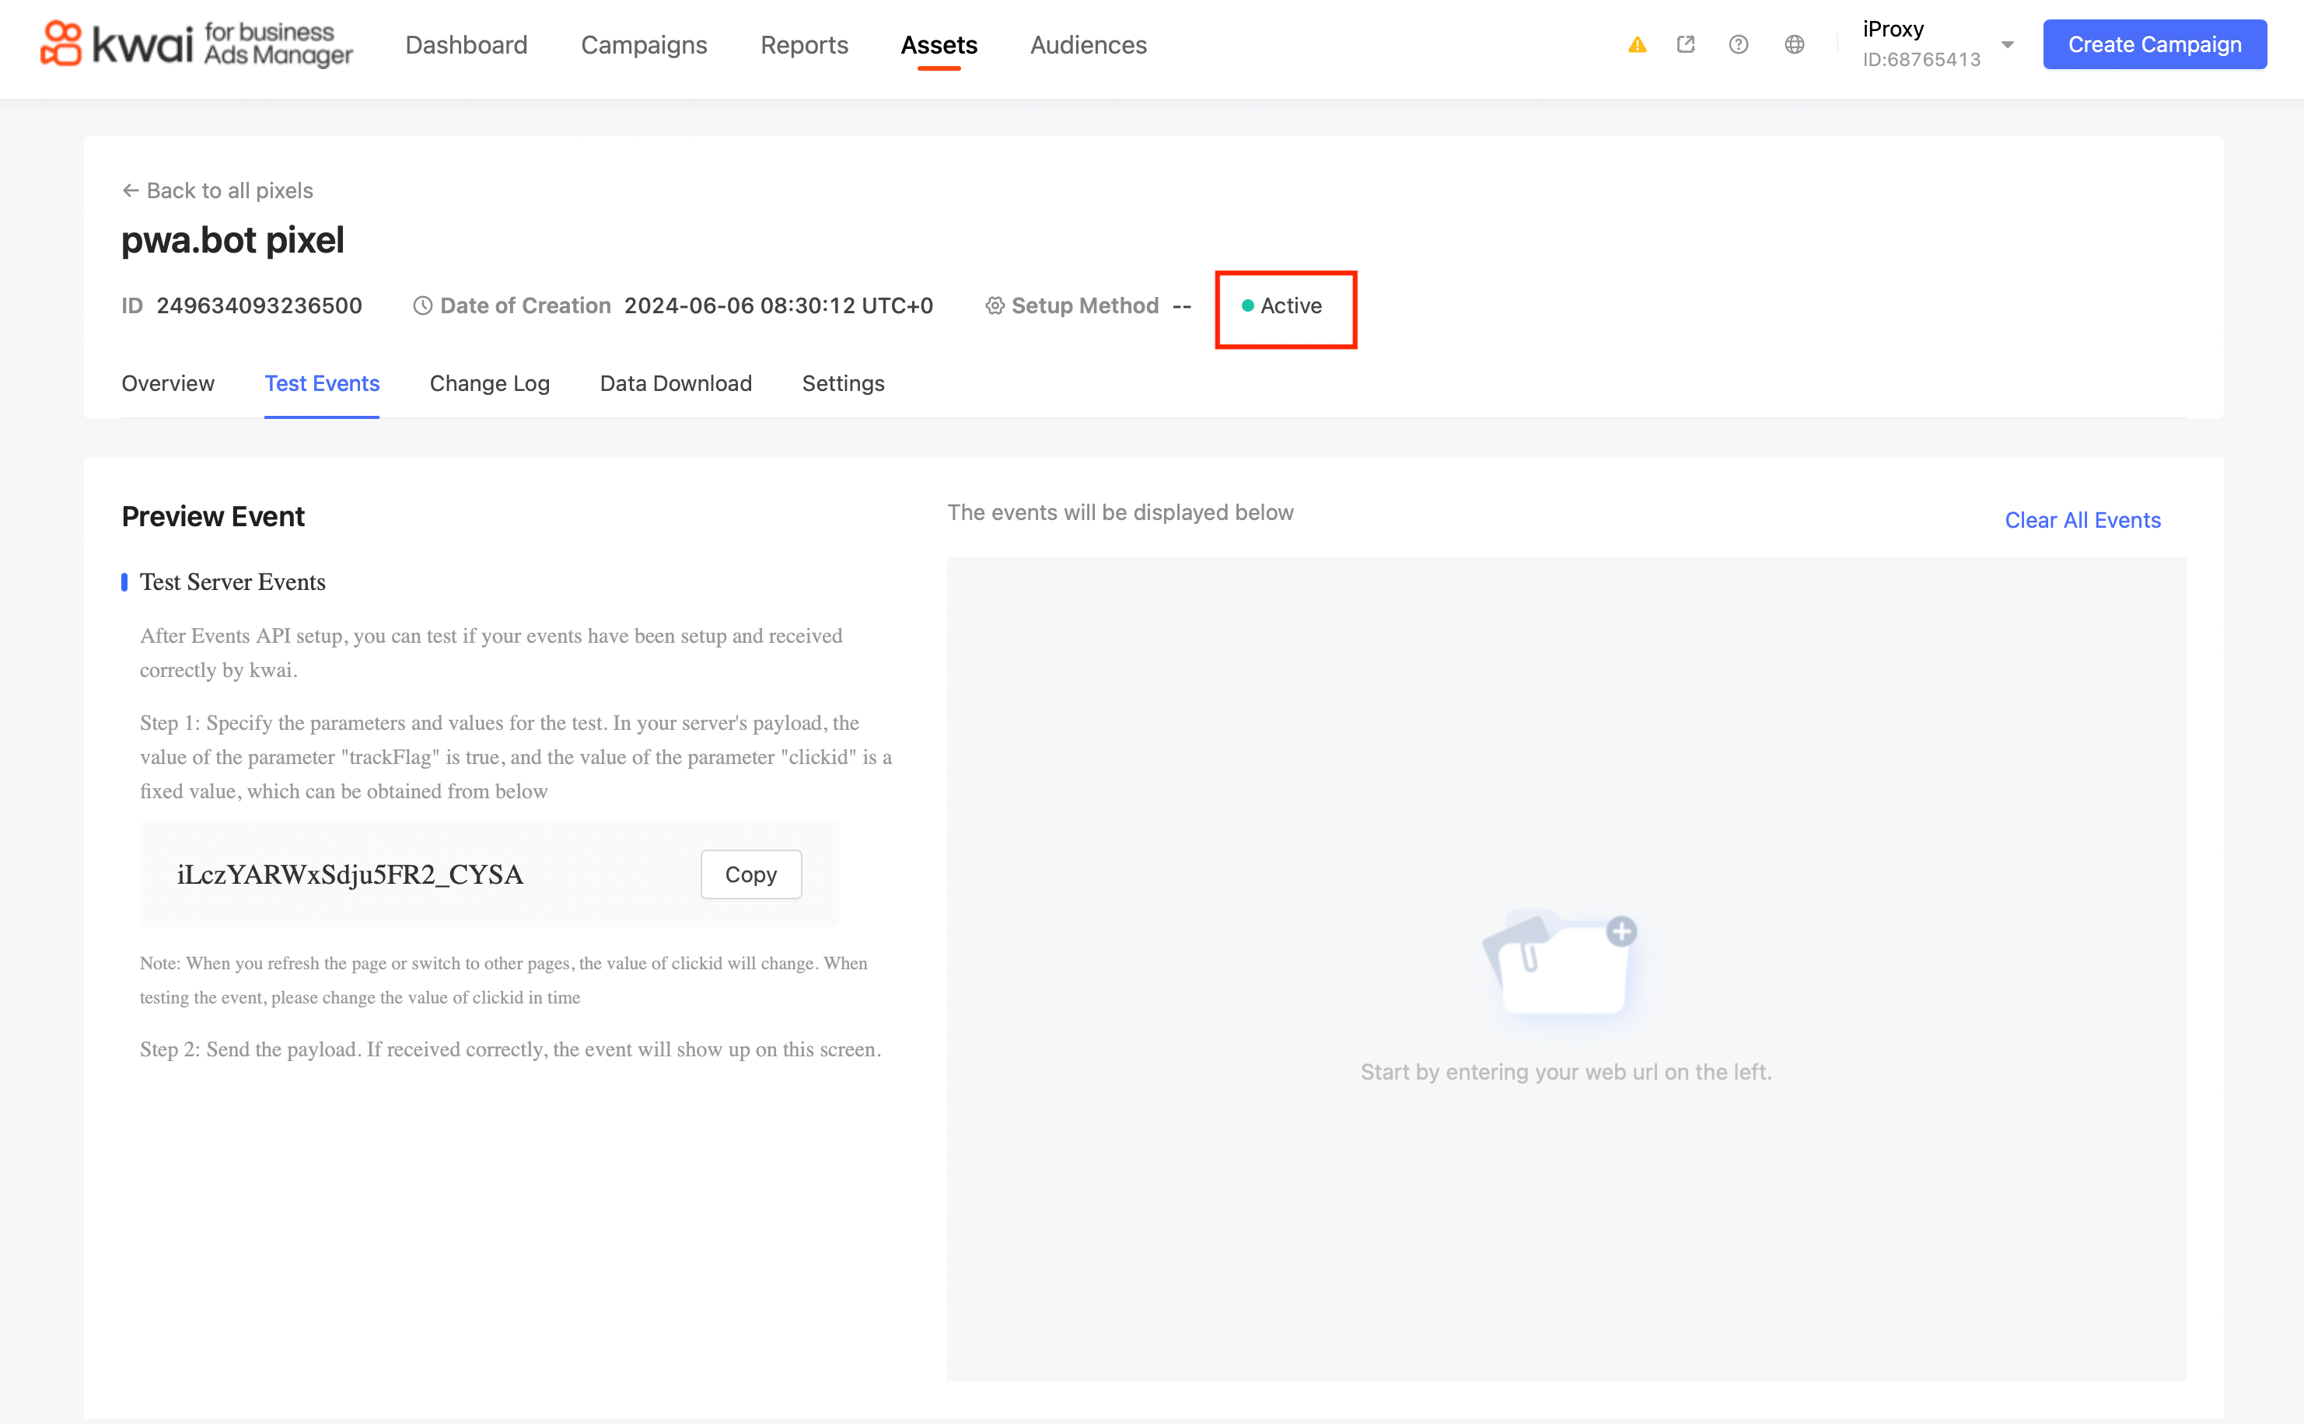The height and width of the screenshot is (1424, 2304).
Task: Open the Reports menu item
Action: 804,45
